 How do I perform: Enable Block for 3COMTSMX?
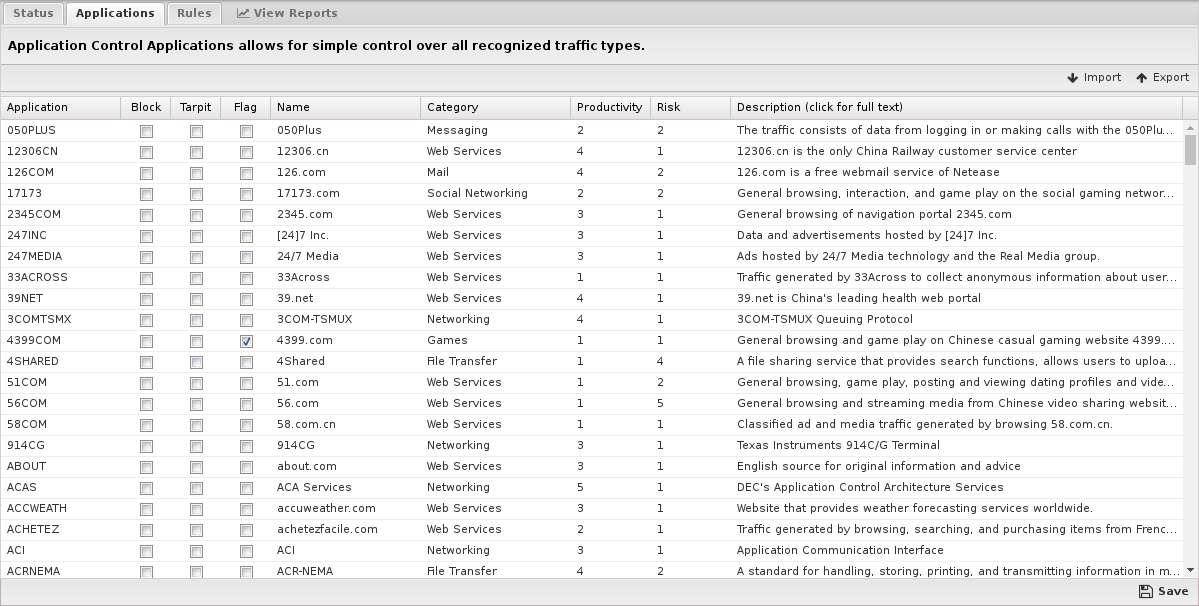(x=146, y=321)
